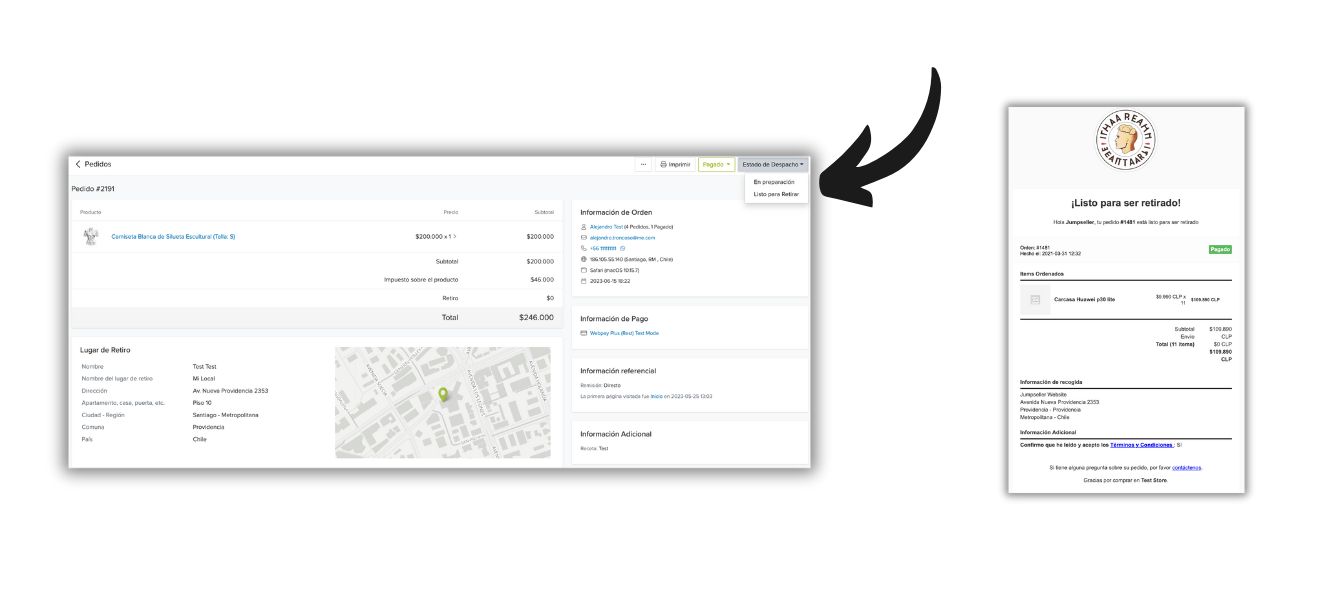Click the customer phone number link
Image resolution: width=1320 pixels, height=600 pixels.
click(603, 248)
